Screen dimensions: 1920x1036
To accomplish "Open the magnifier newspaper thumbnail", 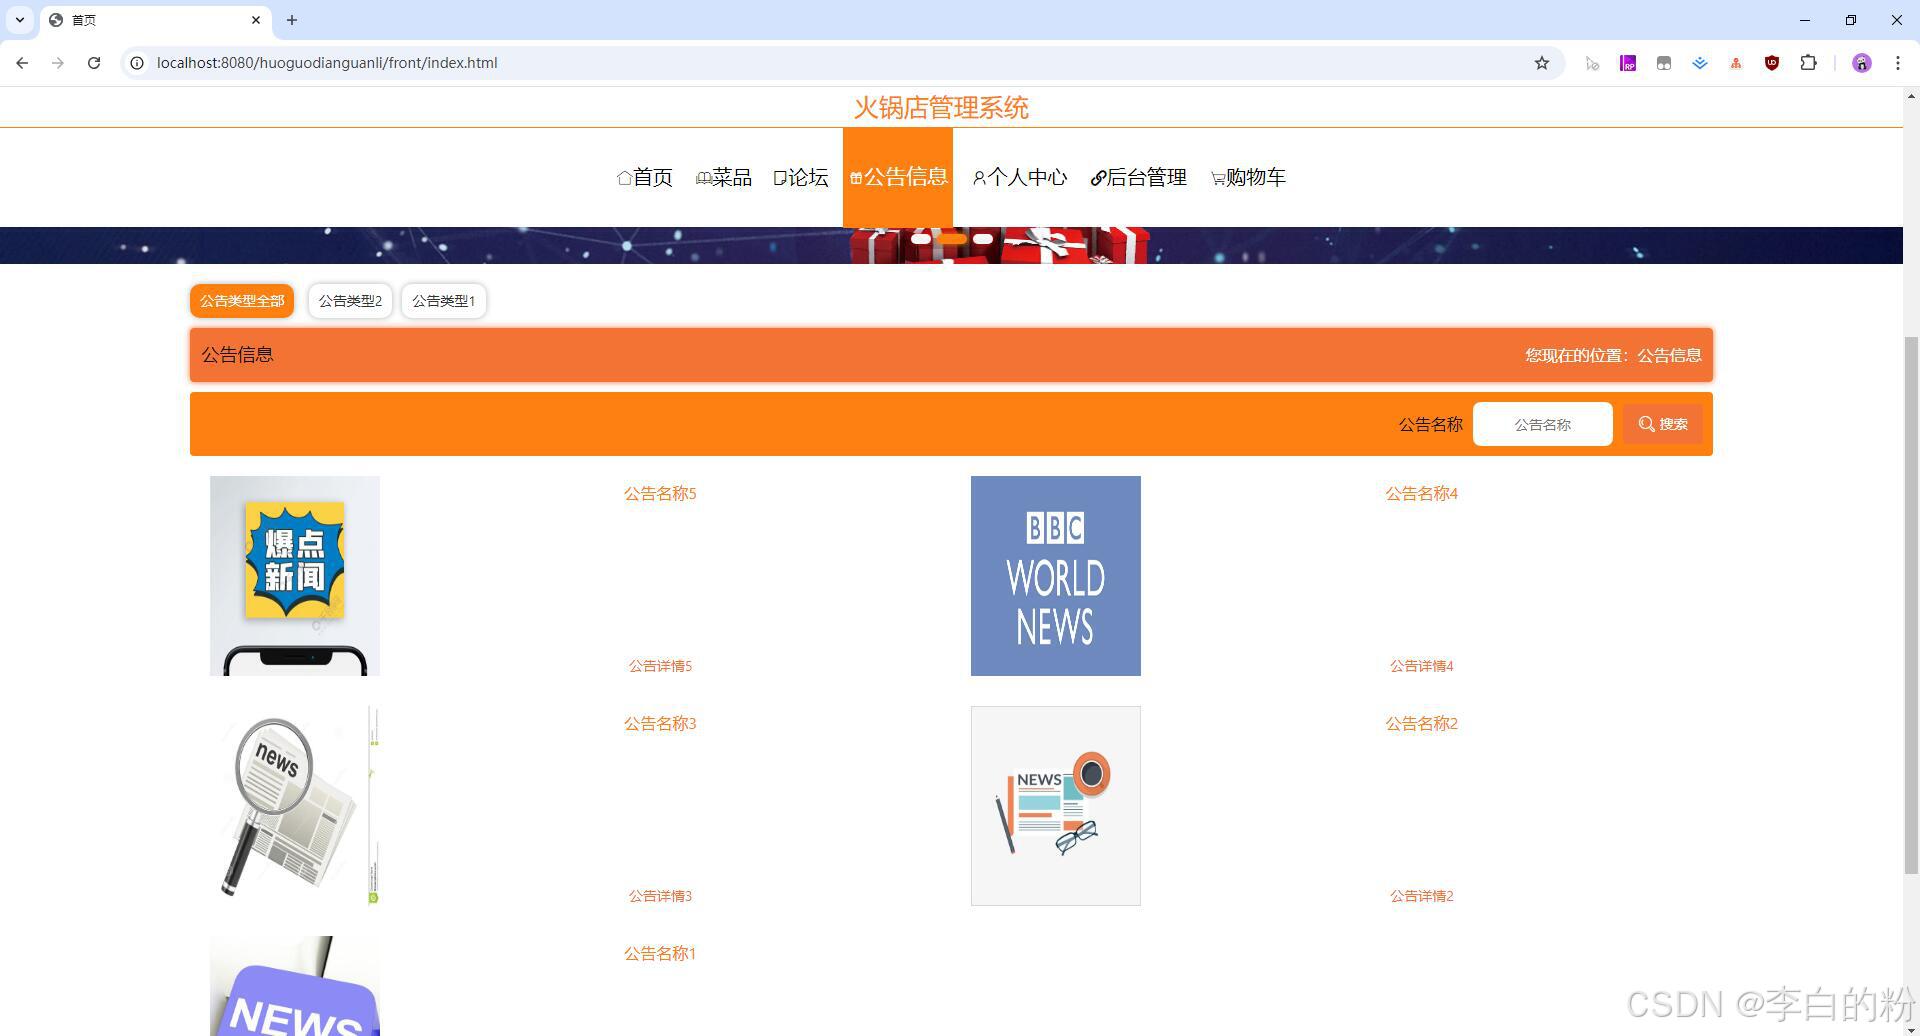I will pos(295,806).
